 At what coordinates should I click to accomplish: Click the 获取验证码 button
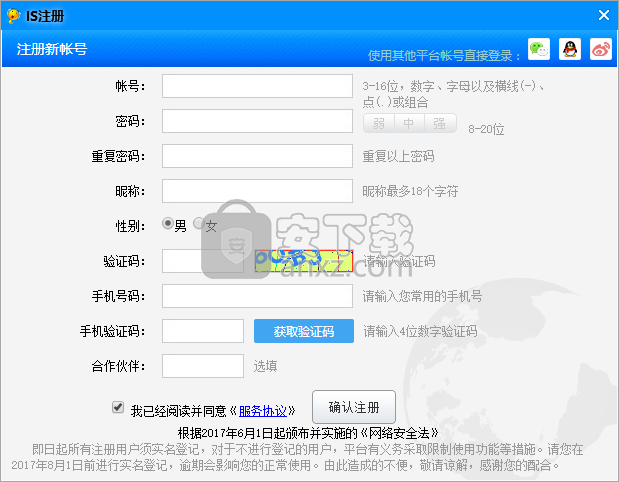click(304, 331)
